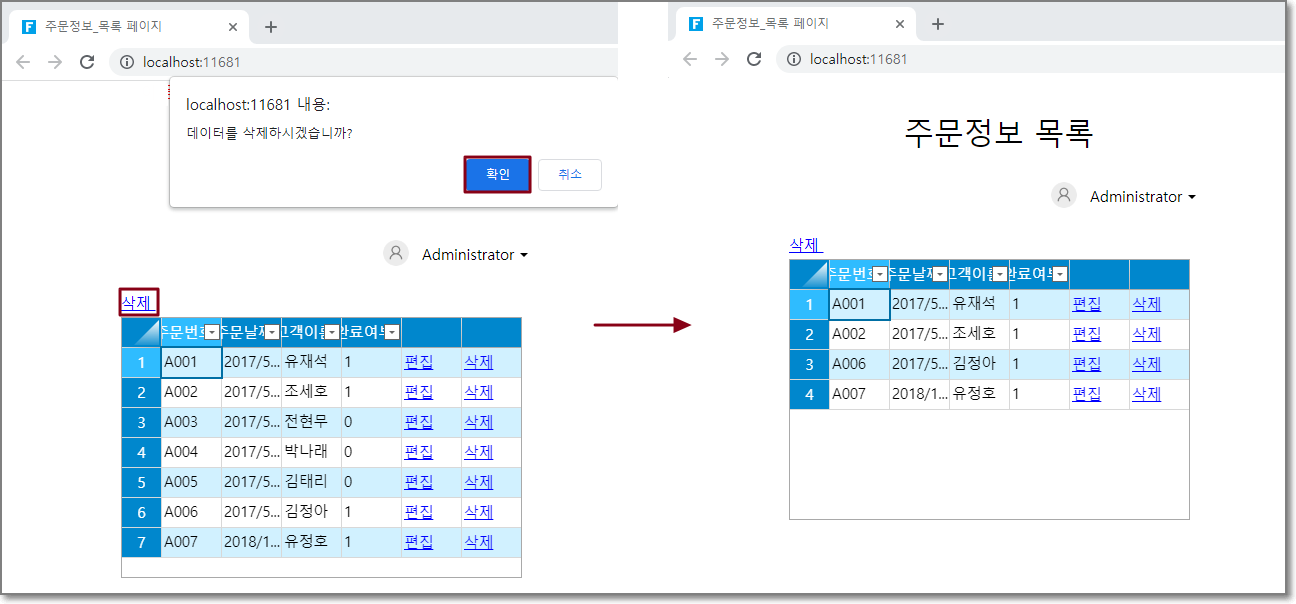Screen dimensions: 1296x604
Task: Click the 편집 link for order A003
Action: (418, 422)
